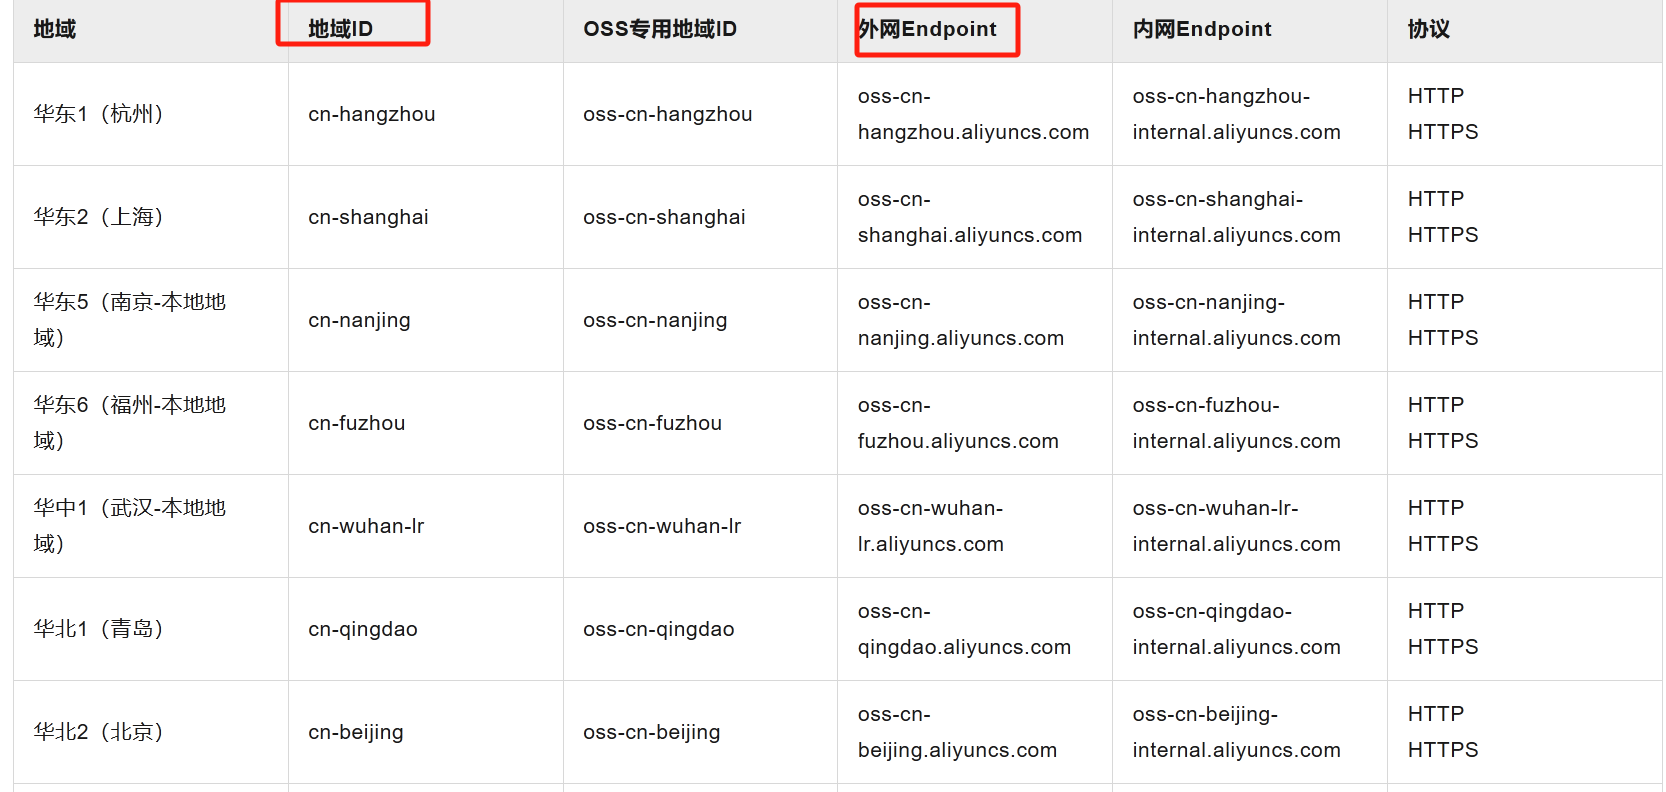Click oss-cn-shanghai.aliyuncs.com public endpoint
Image resolution: width=1666 pixels, height=792 pixels.
point(970,217)
